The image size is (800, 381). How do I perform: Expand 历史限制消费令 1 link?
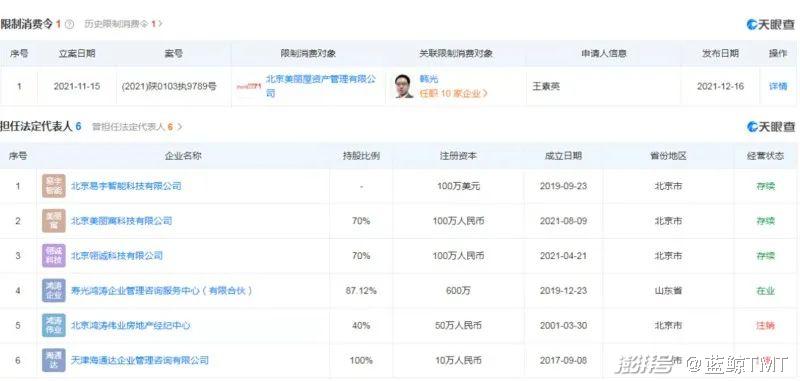[x=123, y=24]
